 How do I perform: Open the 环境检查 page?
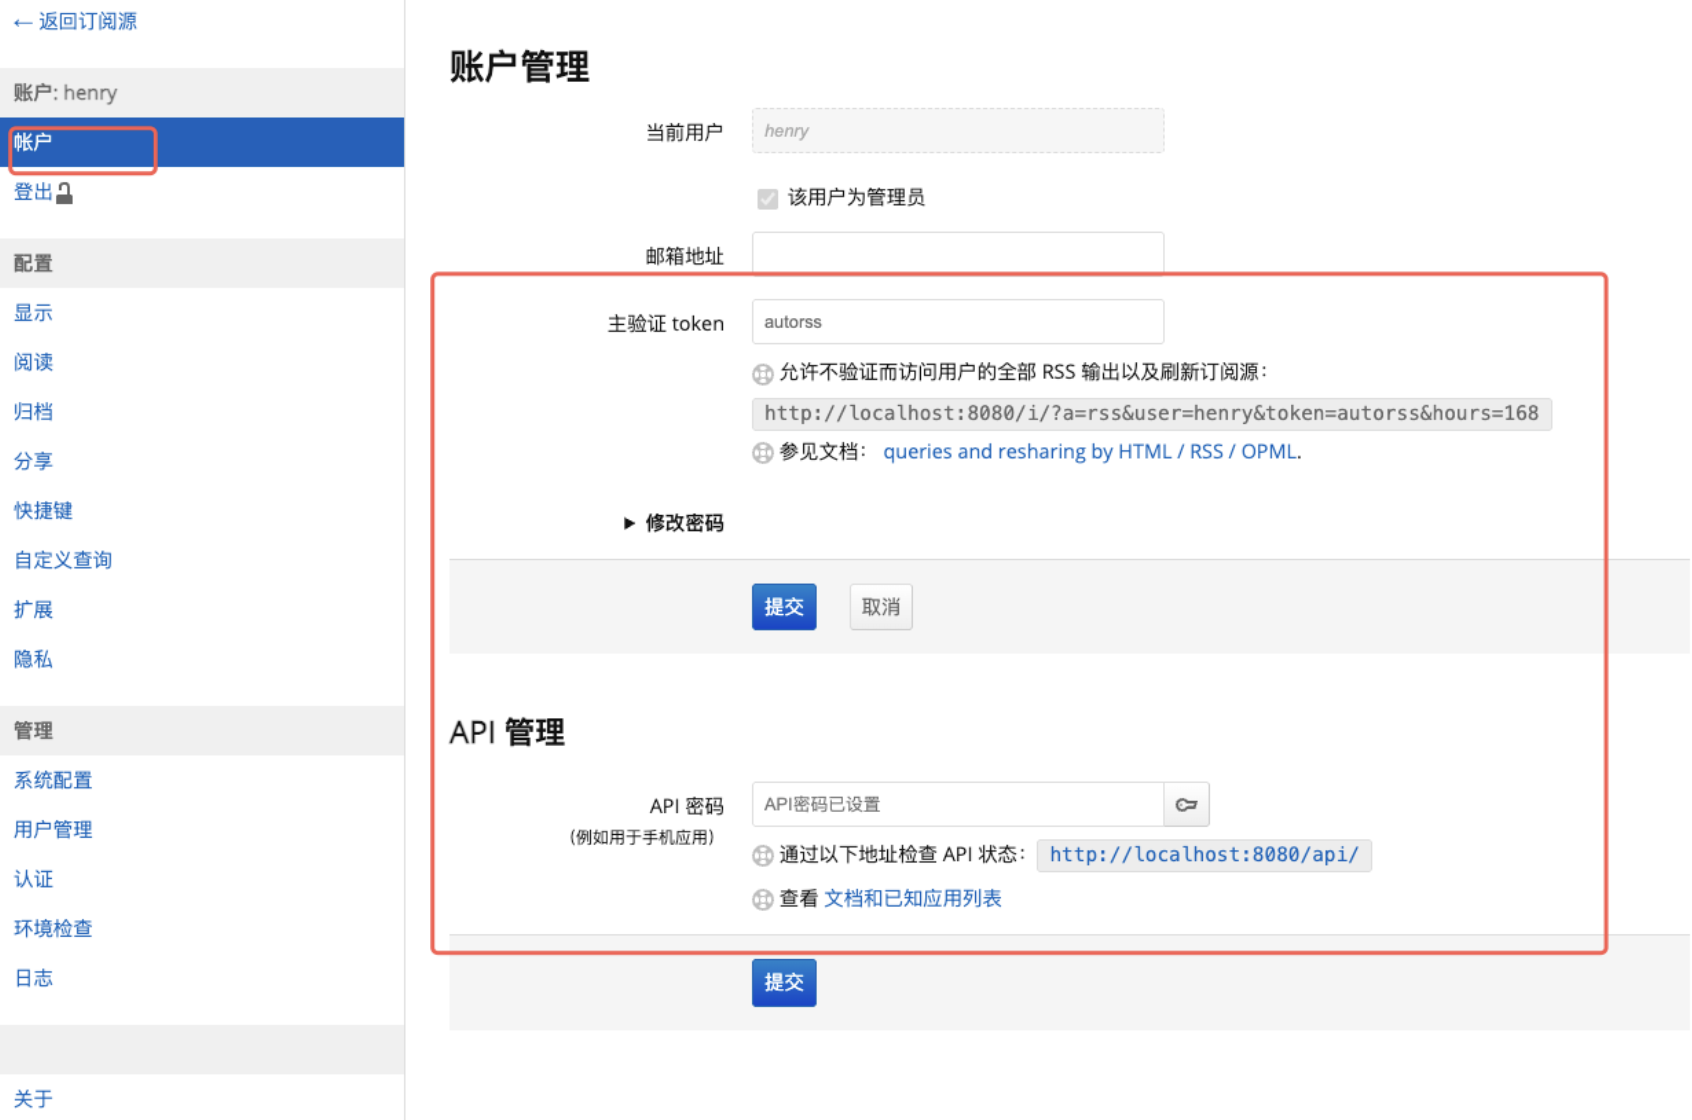tap(53, 928)
